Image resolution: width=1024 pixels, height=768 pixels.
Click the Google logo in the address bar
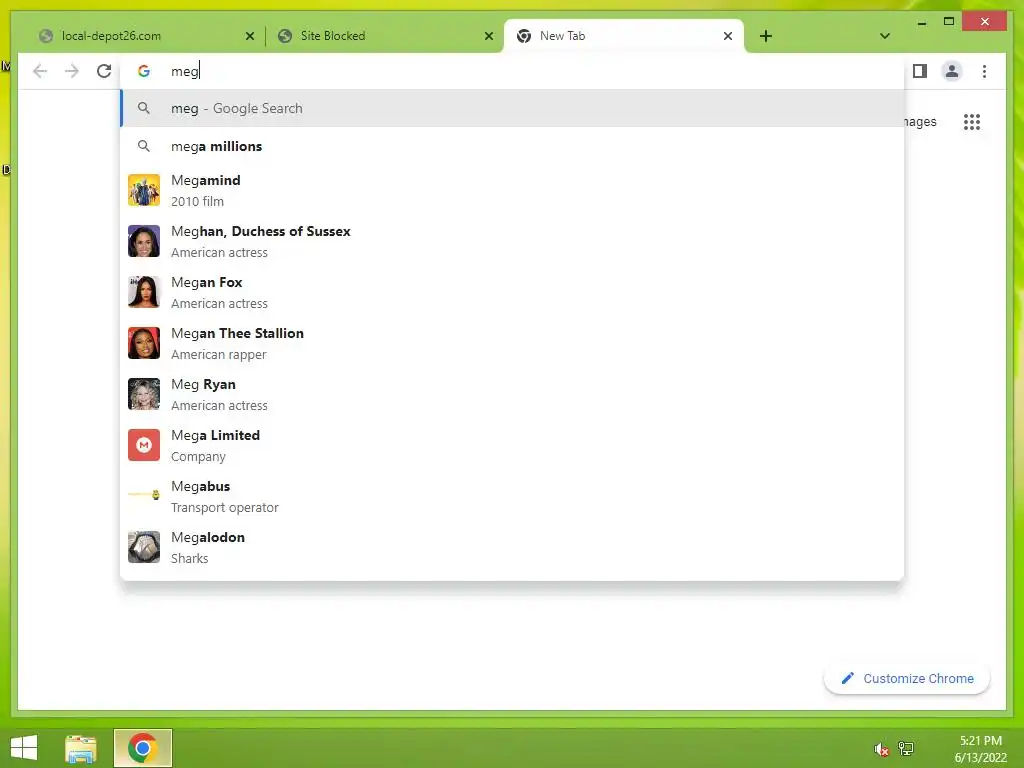click(x=144, y=71)
